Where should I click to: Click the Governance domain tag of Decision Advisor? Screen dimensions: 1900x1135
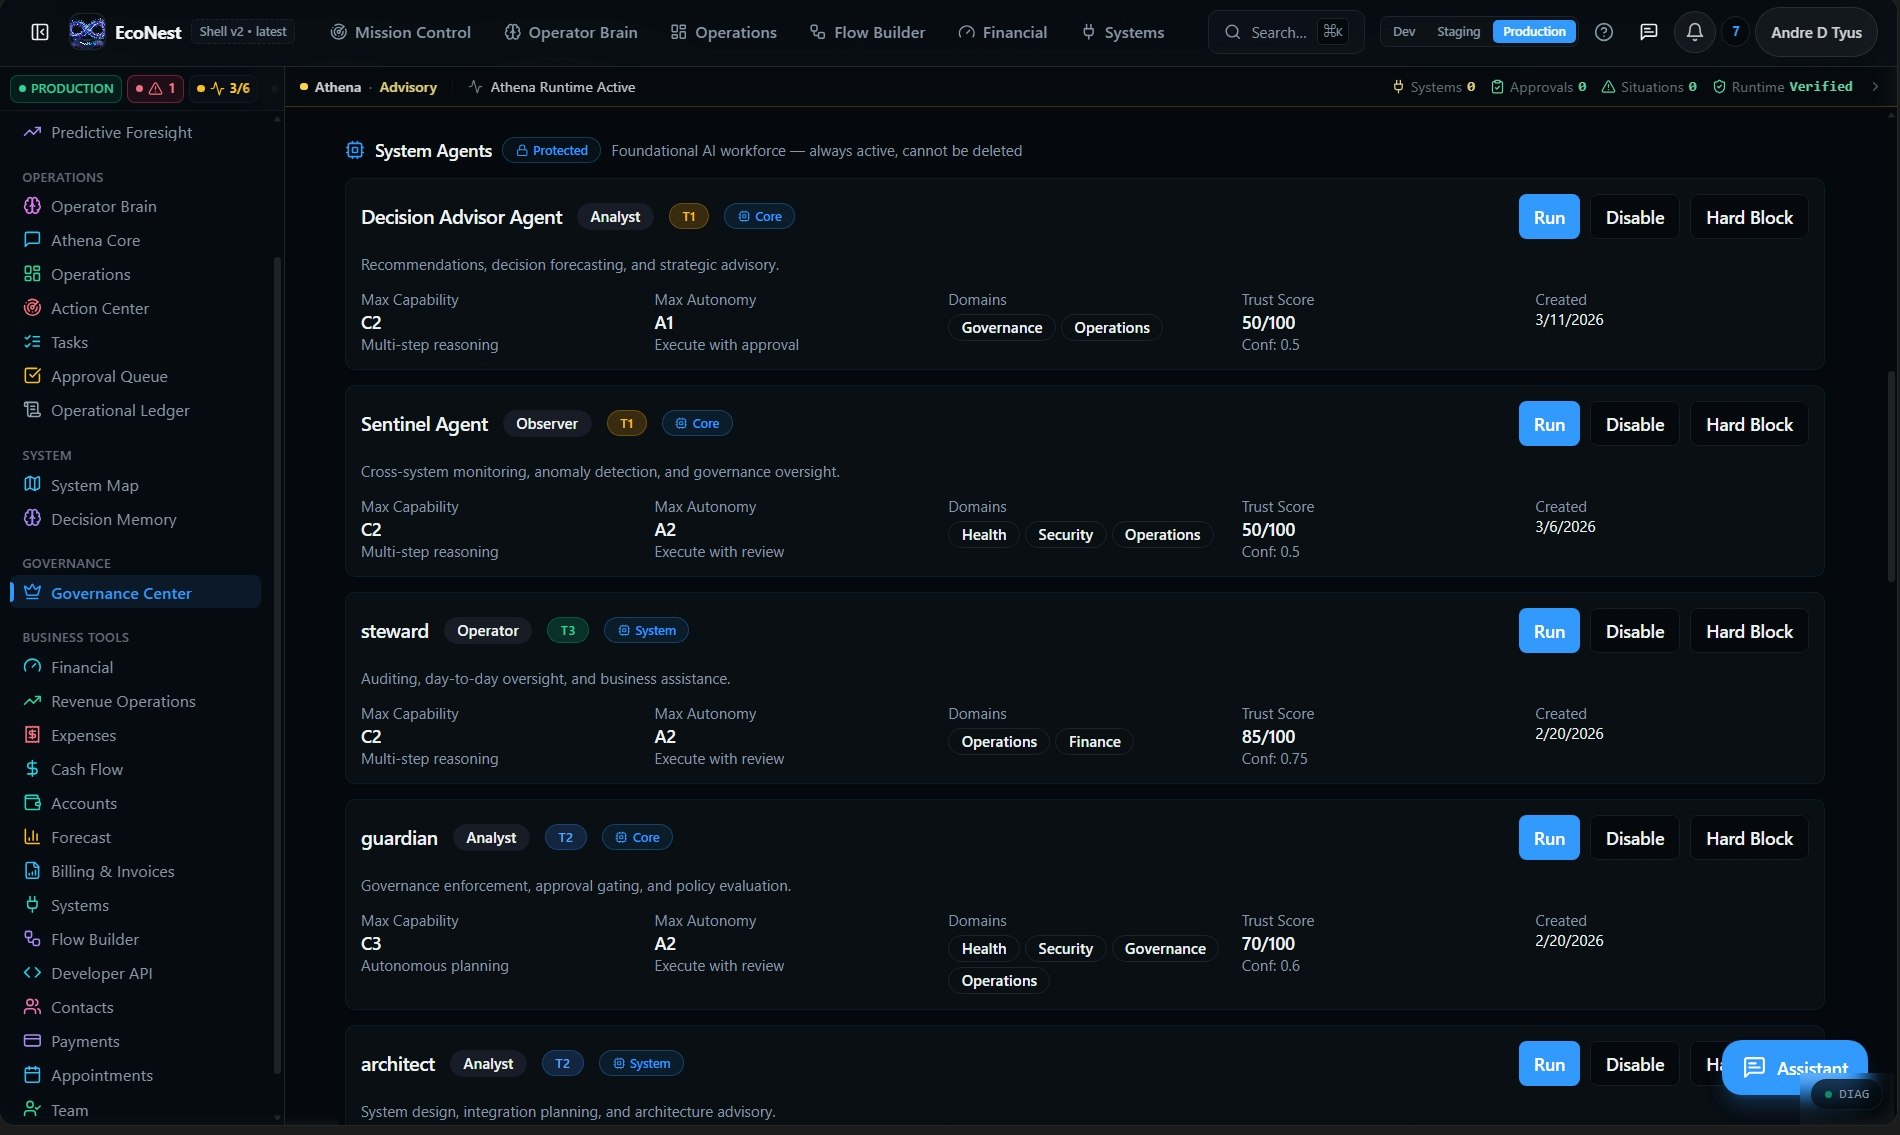[x=1001, y=327]
